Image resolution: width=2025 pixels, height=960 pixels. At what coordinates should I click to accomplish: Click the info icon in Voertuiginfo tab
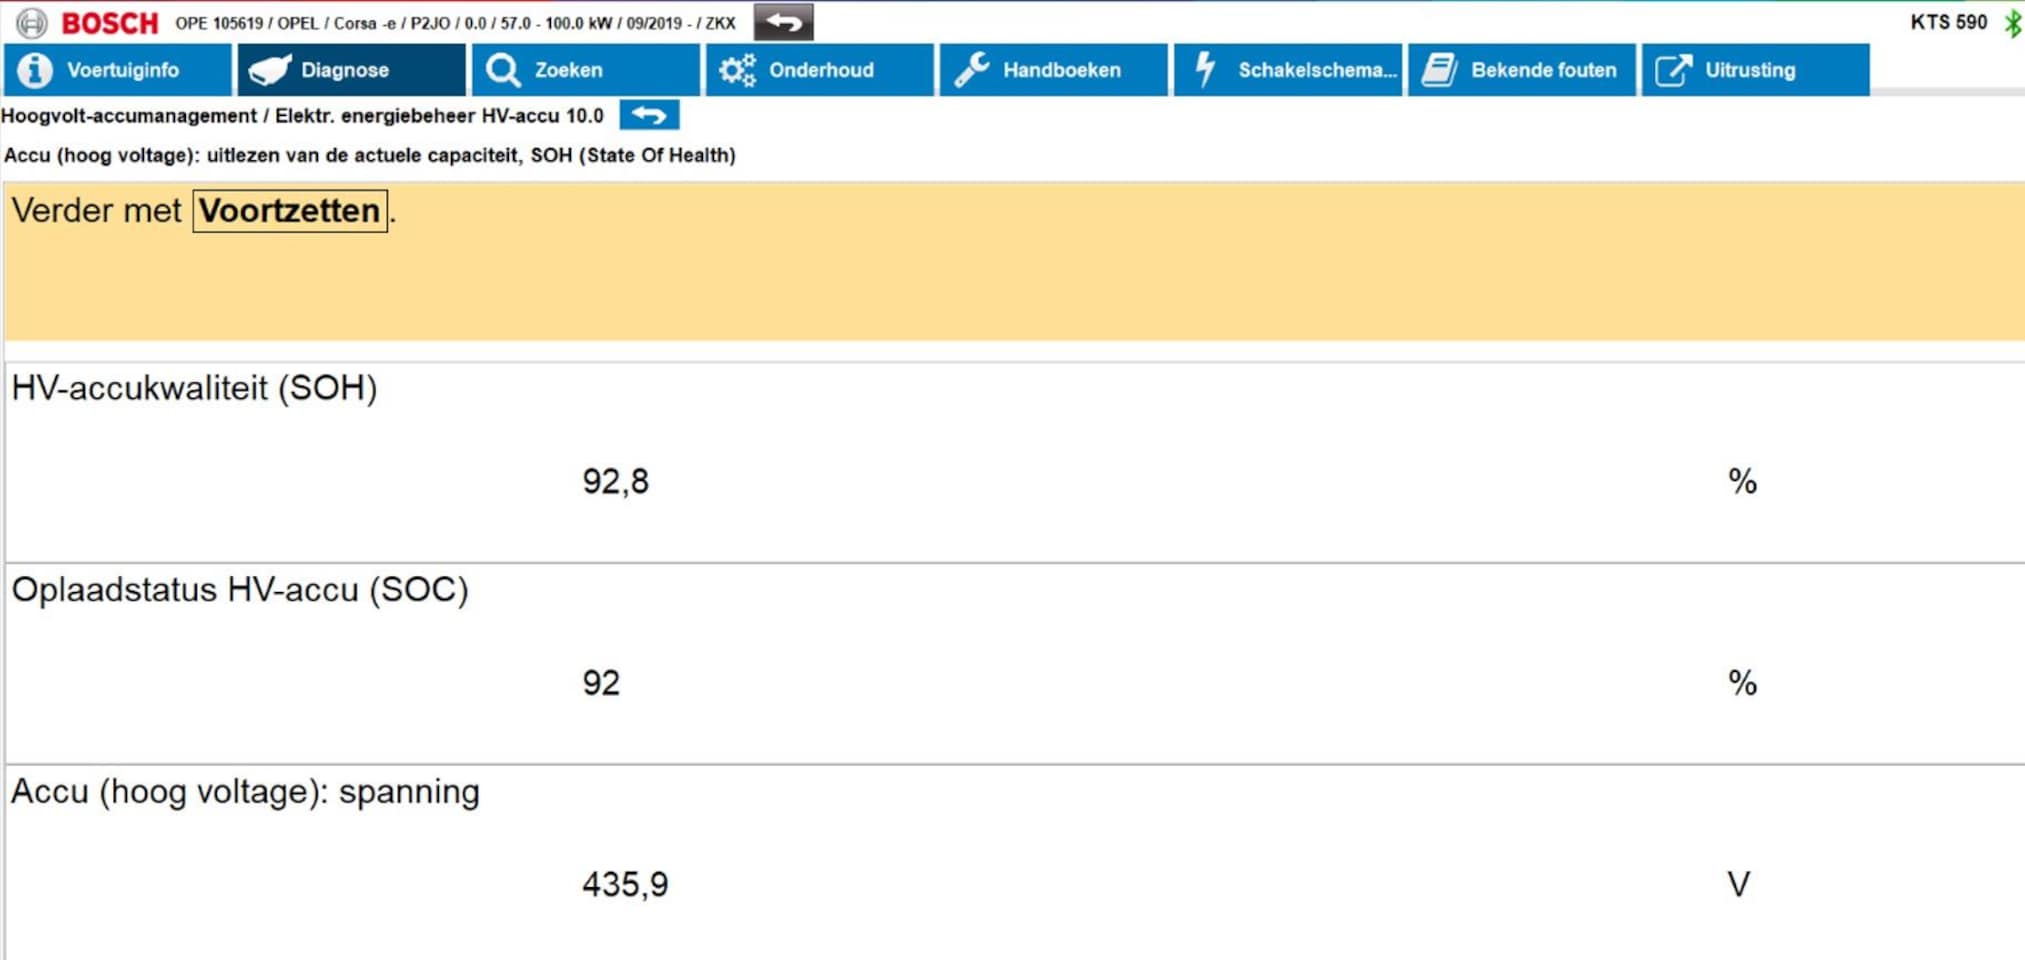(x=35, y=70)
